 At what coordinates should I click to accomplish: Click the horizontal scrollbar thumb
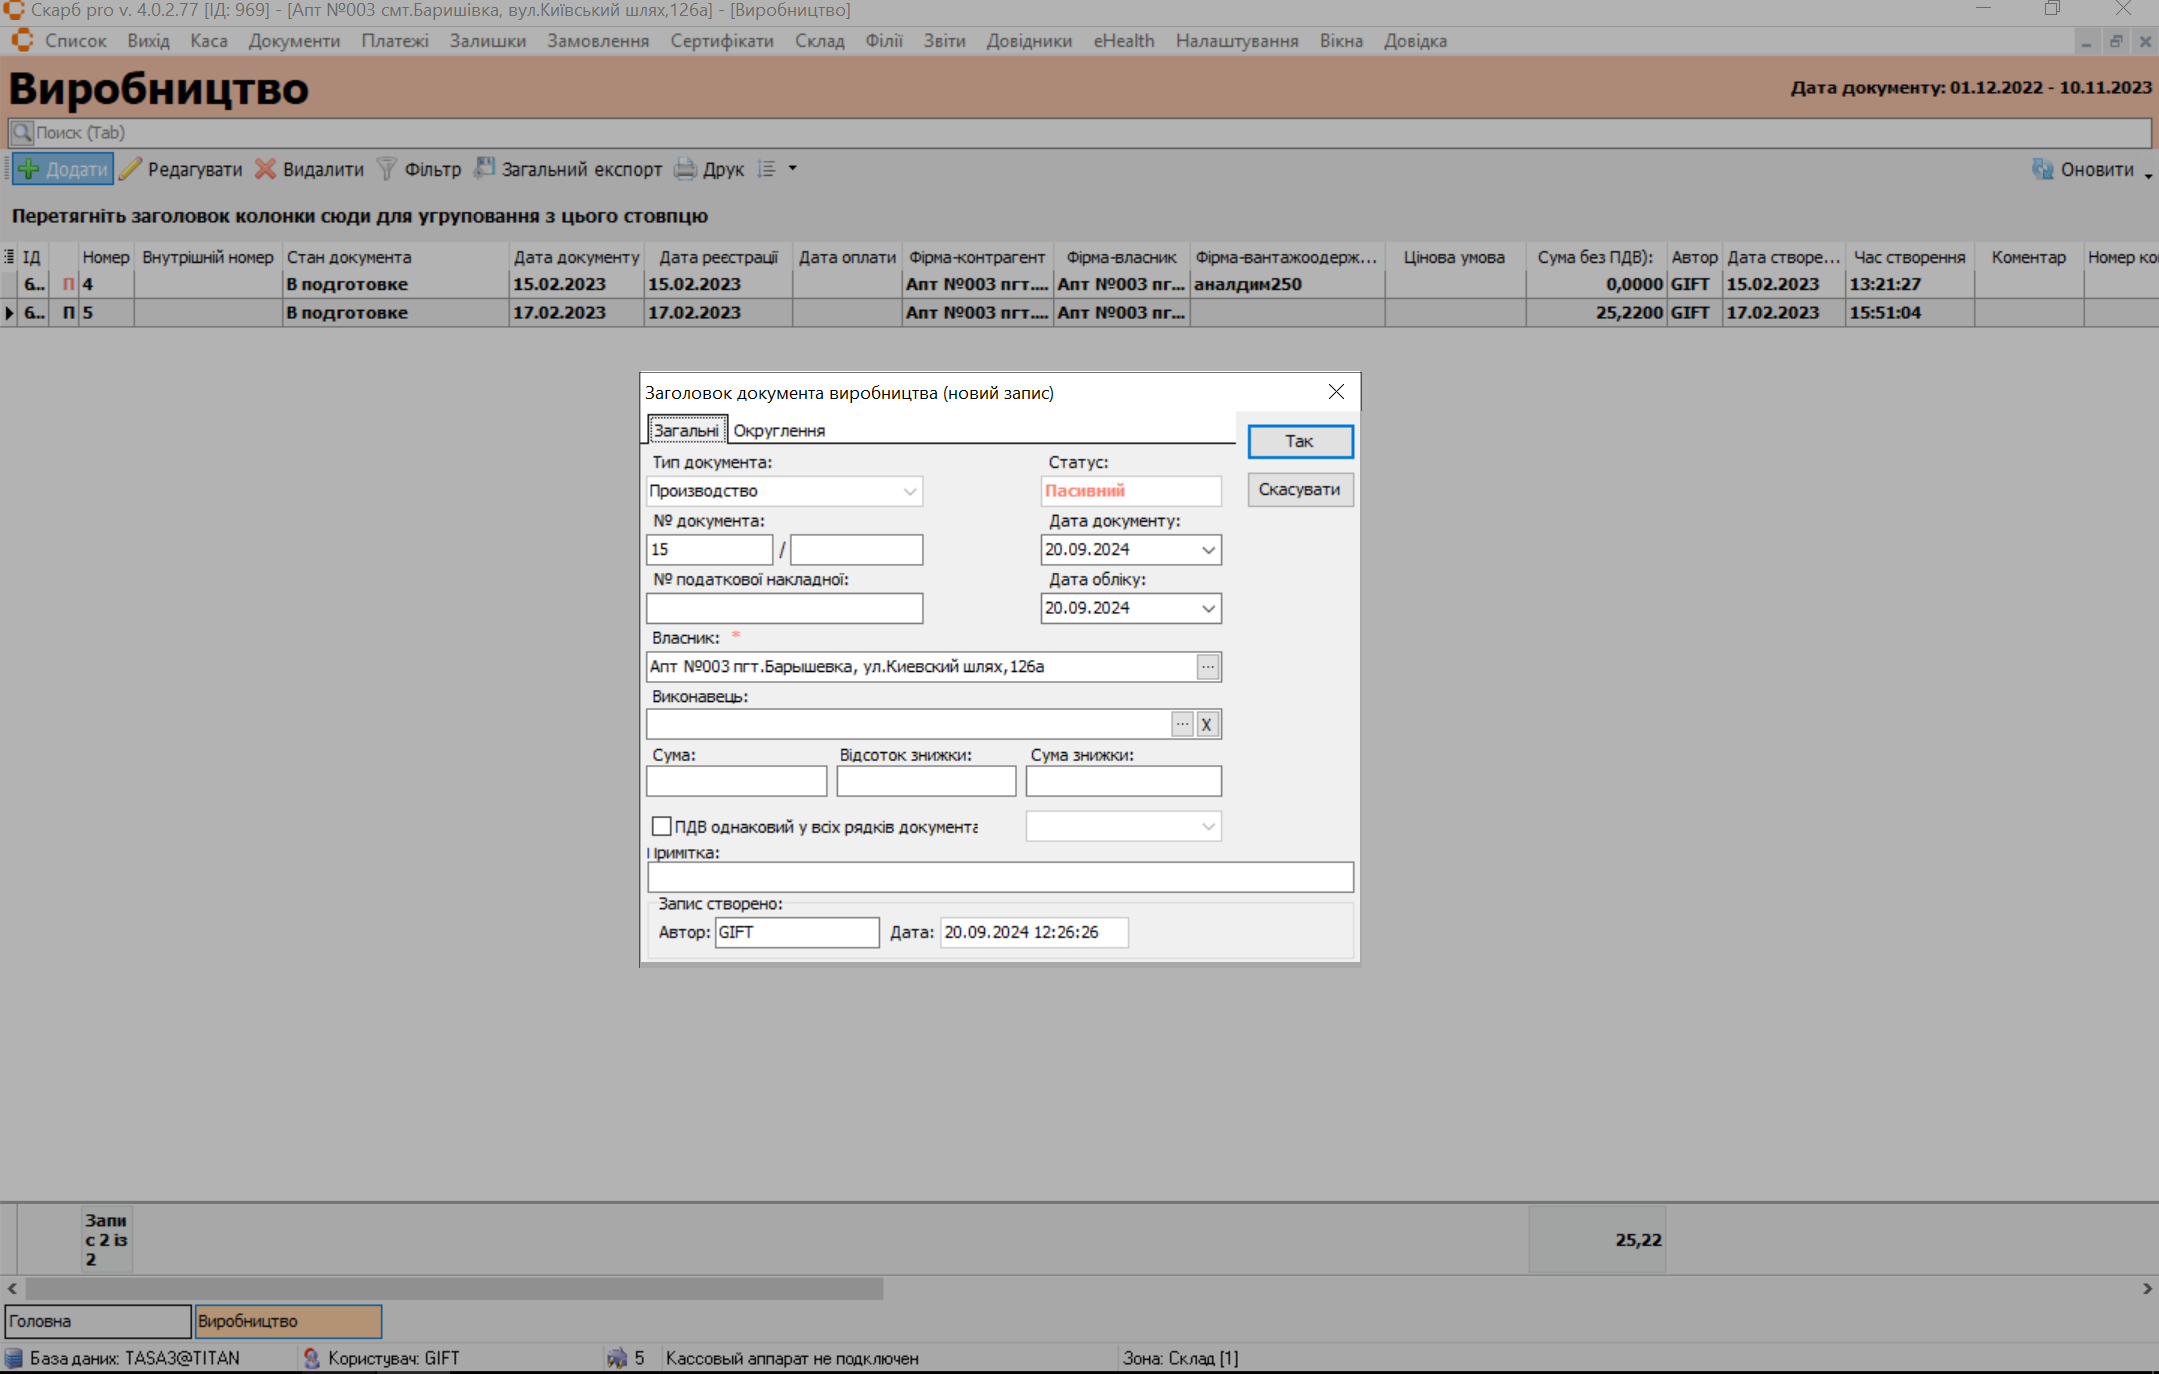(x=454, y=1289)
